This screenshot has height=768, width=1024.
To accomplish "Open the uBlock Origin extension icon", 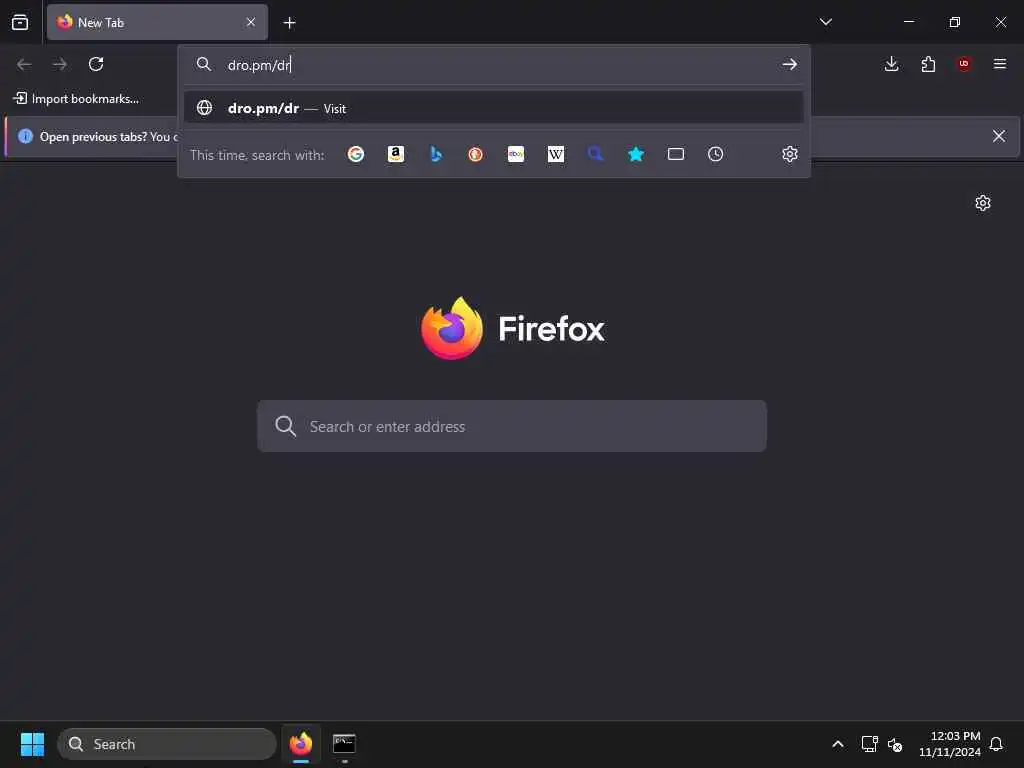I will [964, 64].
